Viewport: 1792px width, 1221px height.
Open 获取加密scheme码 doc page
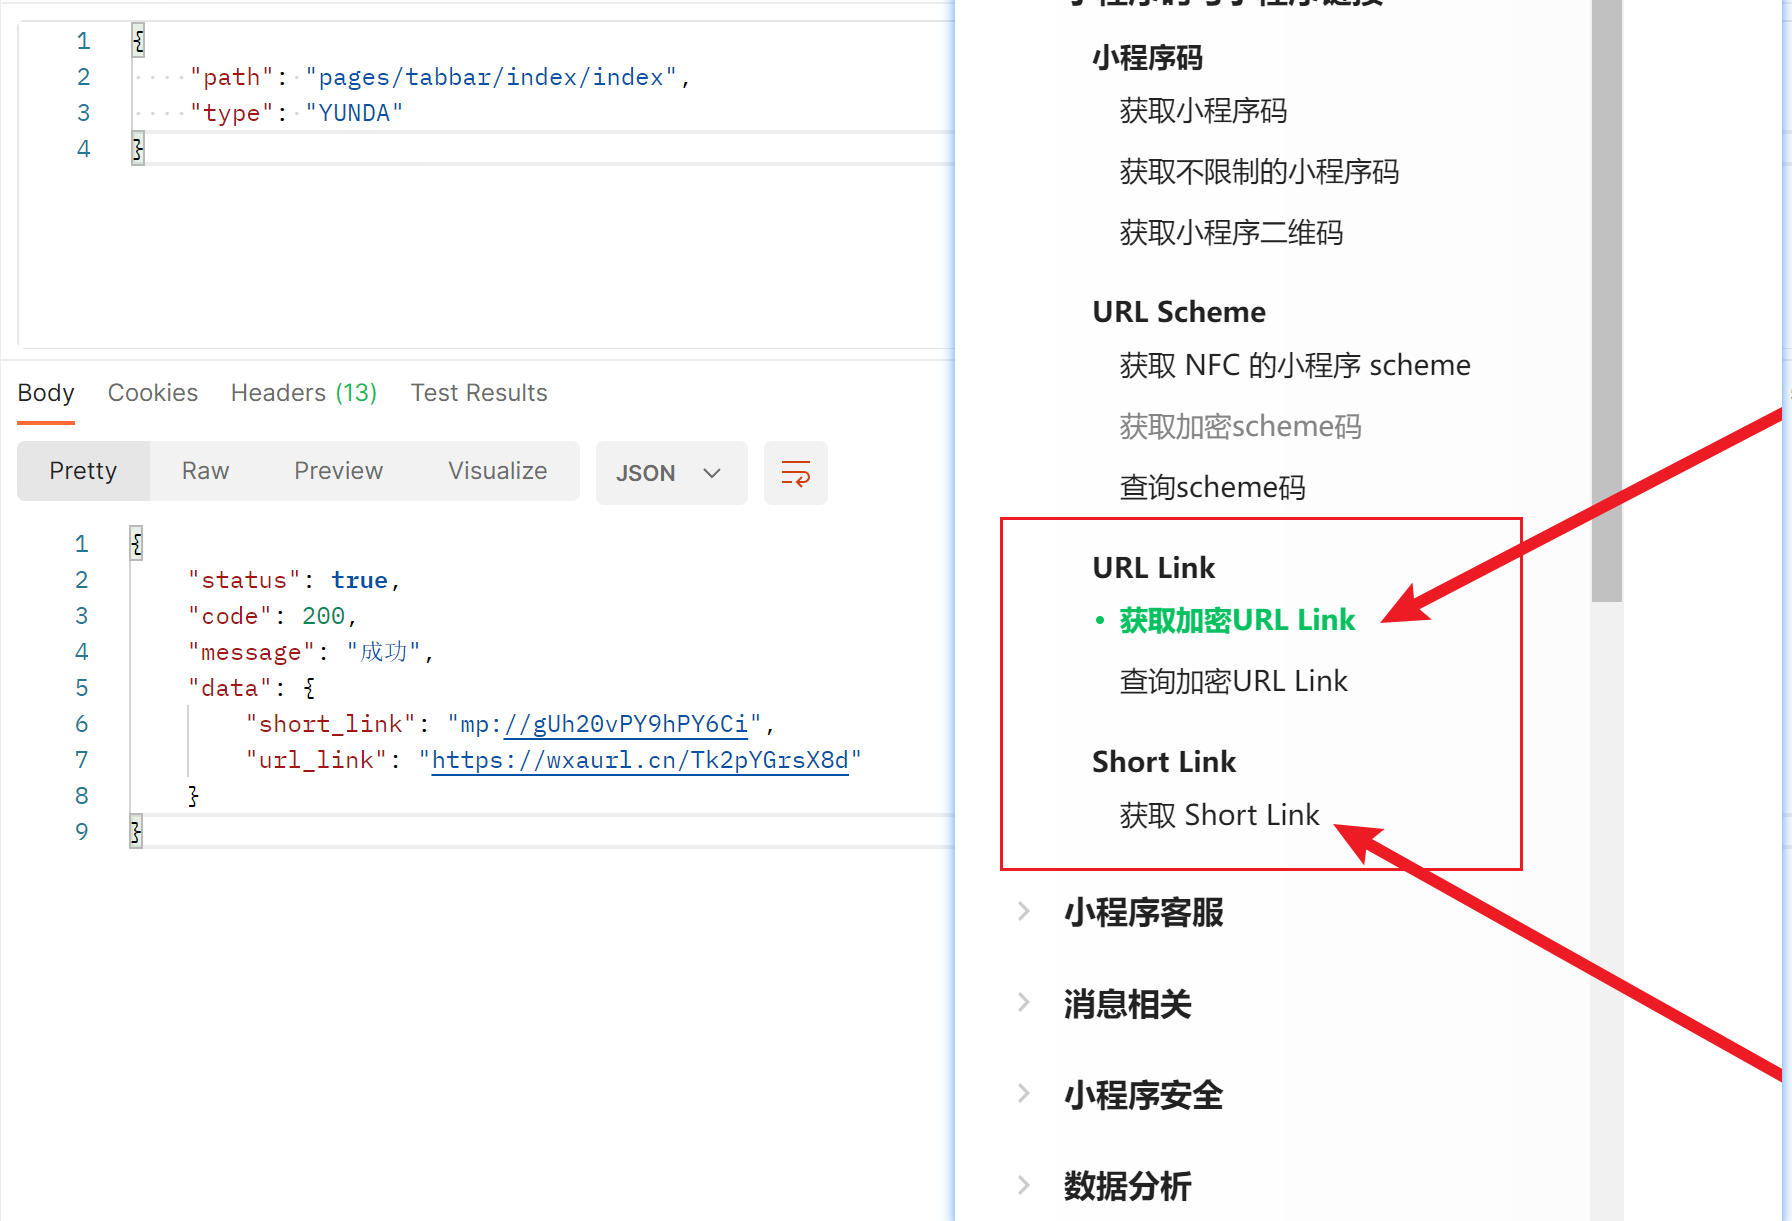tap(1240, 427)
